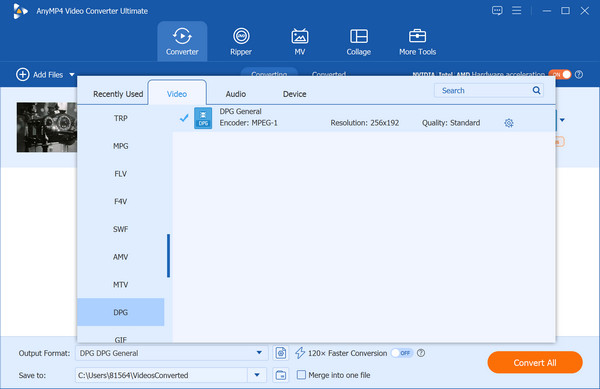This screenshot has height=389, width=600.
Task: Select the DPG format entry
Action: pyautogui.click(x=121, y=312)
